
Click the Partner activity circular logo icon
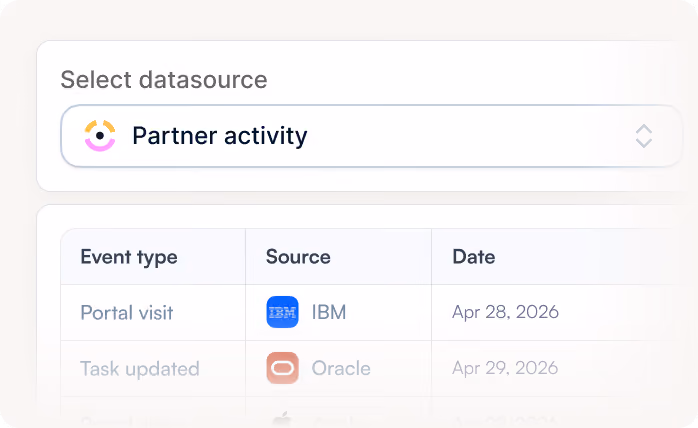pos(100,135)
